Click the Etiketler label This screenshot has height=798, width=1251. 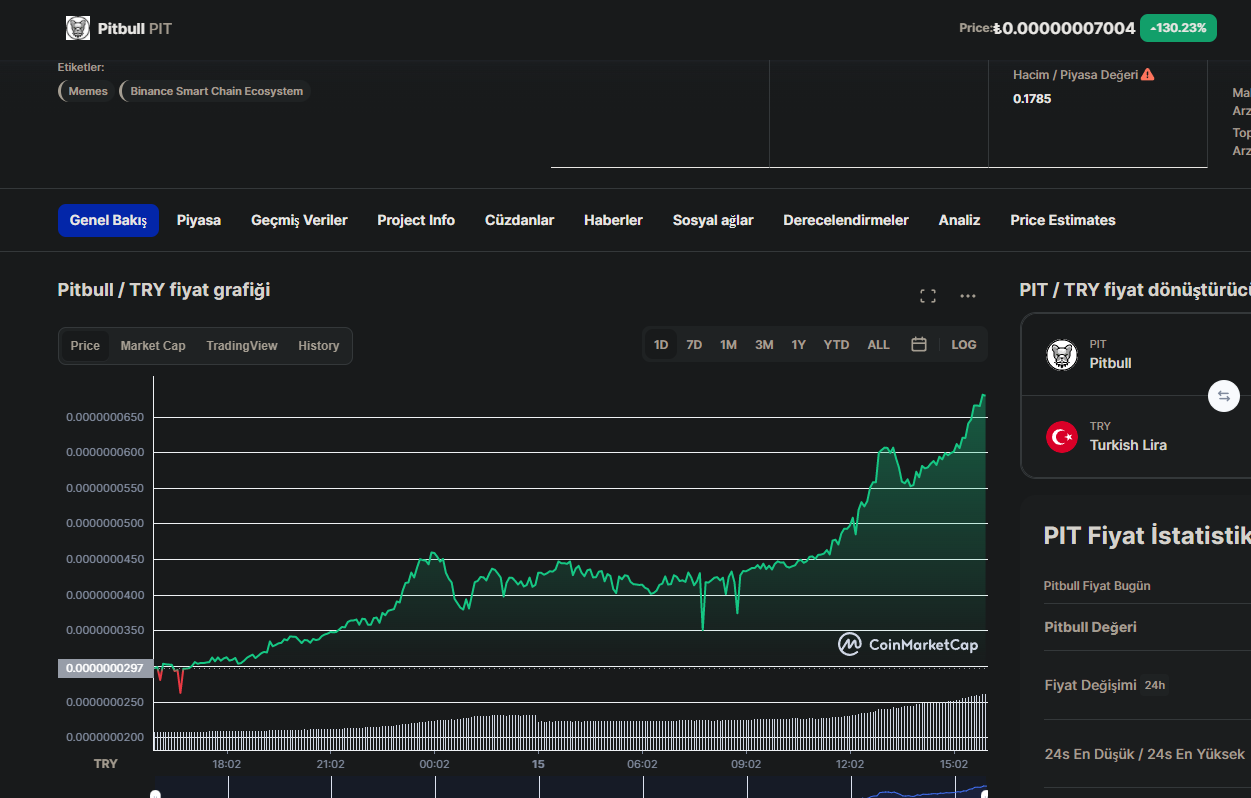coord(81,67)
